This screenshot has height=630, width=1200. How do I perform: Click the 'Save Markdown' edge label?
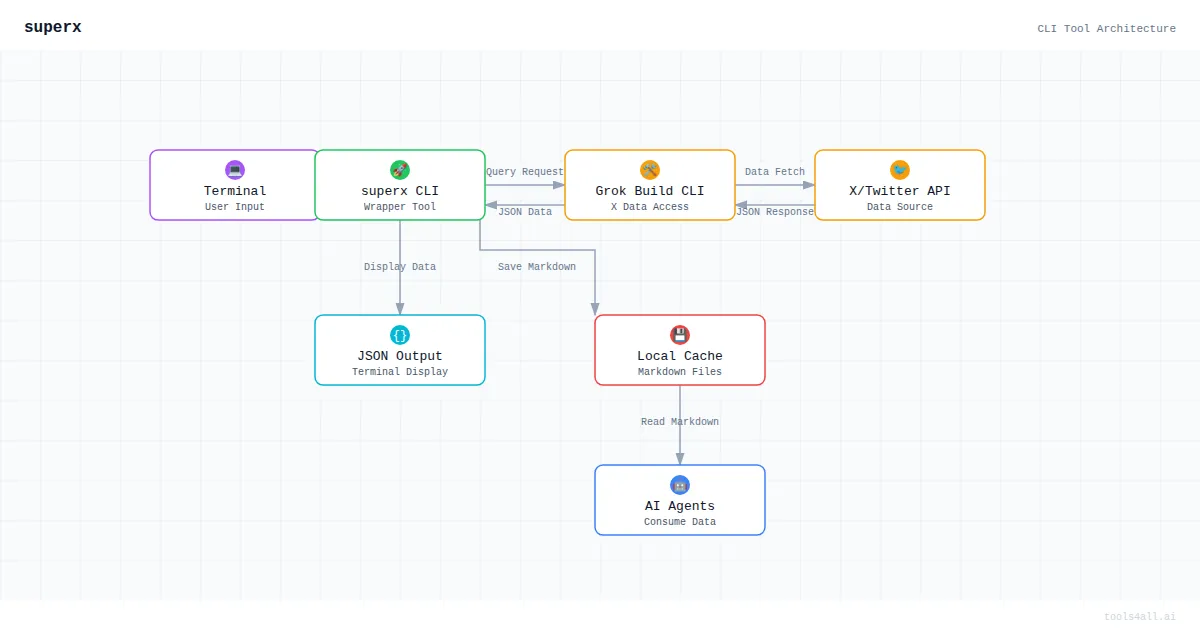[x=537, y=267]
